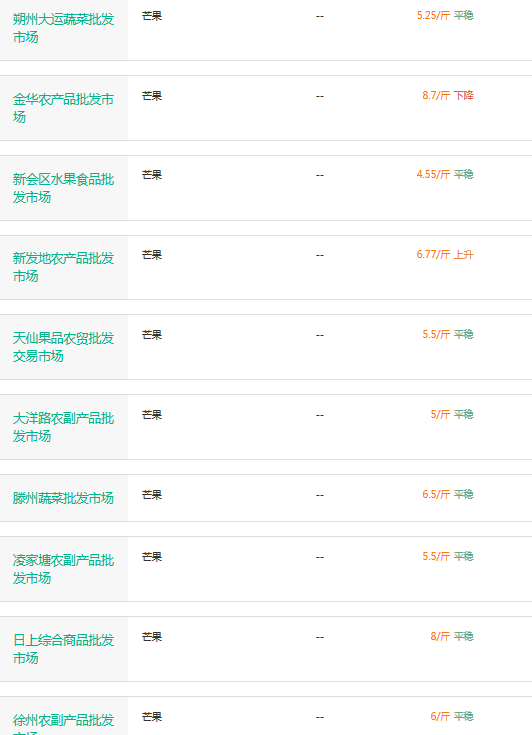The image size is (532, 735).
Task: Open 金华农产品批发市场 market link
Action: (63, 108)
